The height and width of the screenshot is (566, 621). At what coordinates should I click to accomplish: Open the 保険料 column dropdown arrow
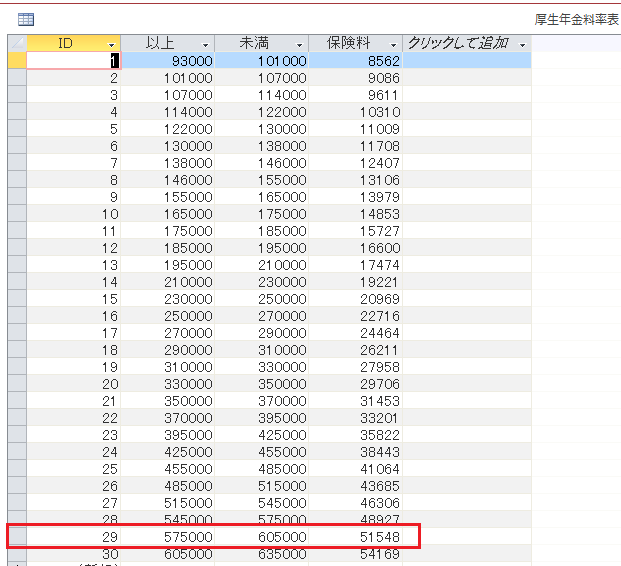click(393, 45)
